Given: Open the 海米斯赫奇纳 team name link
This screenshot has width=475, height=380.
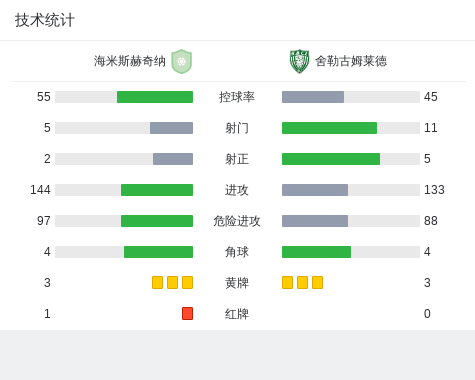Looking at the screenshot, I should (130, 61).
